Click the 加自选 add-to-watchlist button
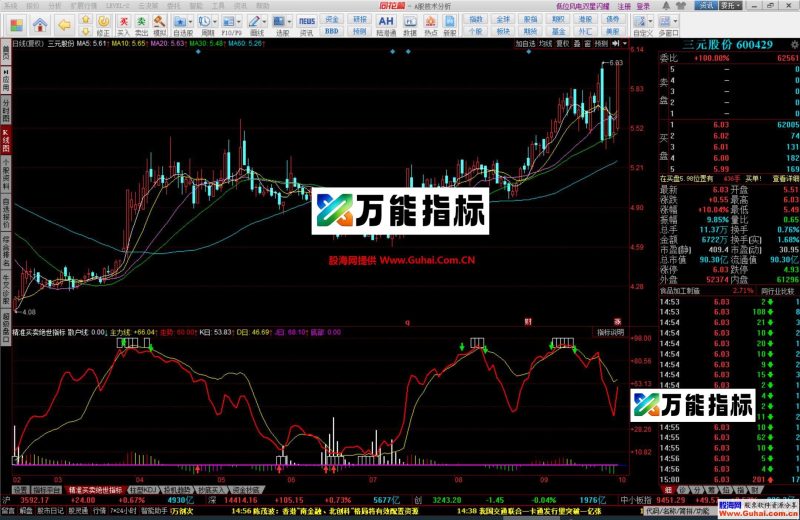The width and height of the screenshot is (800, 520). pos(526,44)
